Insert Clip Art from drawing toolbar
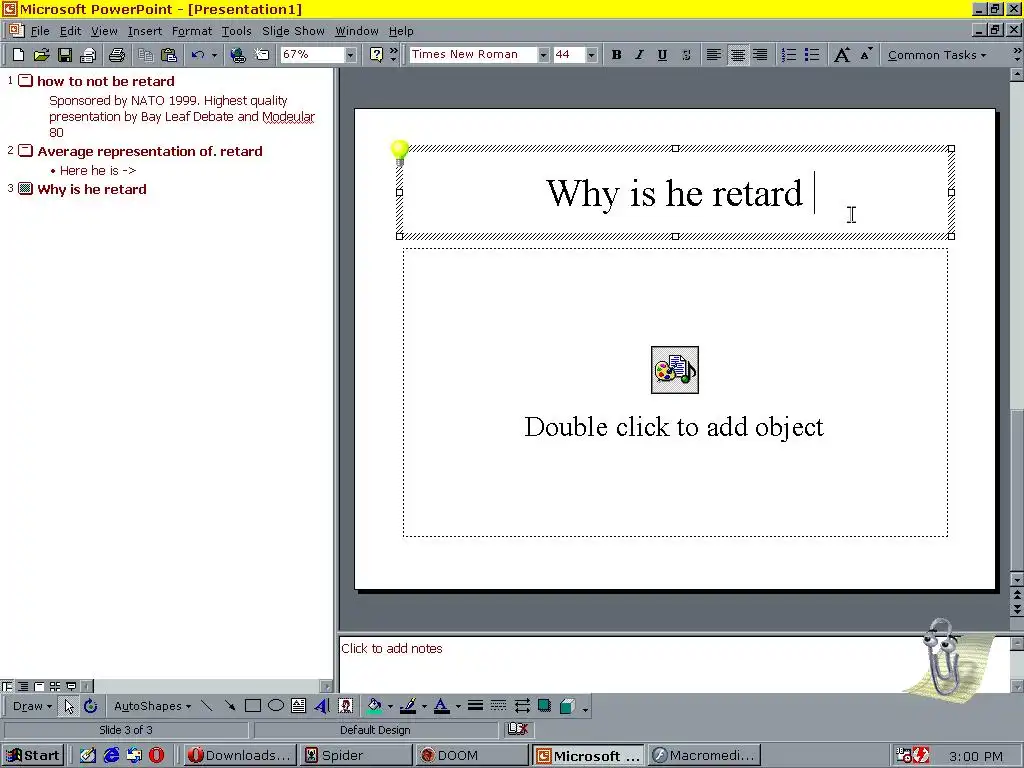Screen dimensions: 1024x768 [x=345, y=706]
